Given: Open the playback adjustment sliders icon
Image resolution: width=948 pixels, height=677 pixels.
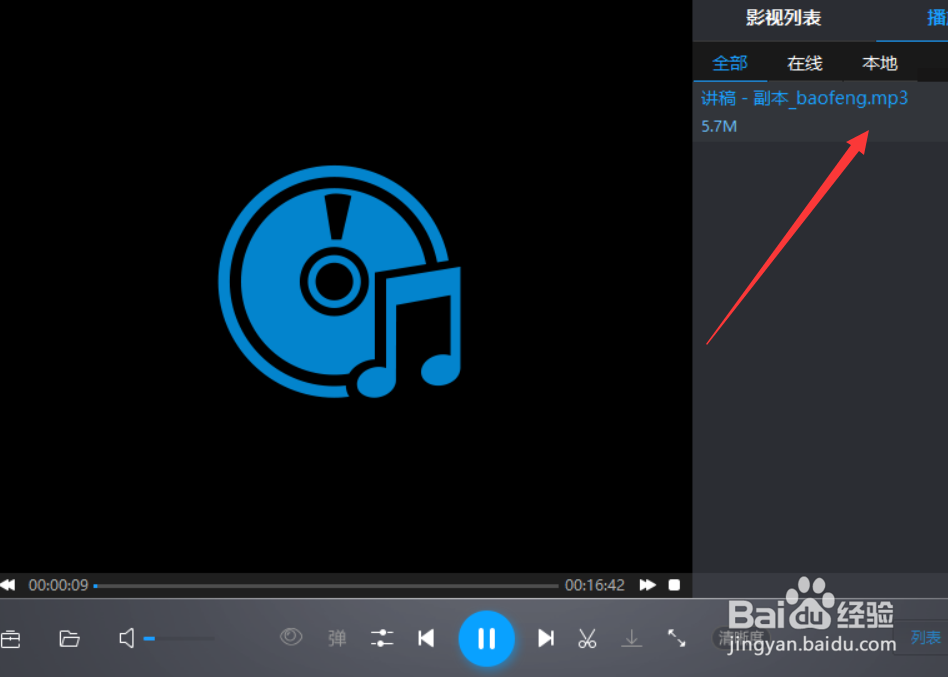Looking at the screenshot, I should click(x=381, y=638).
